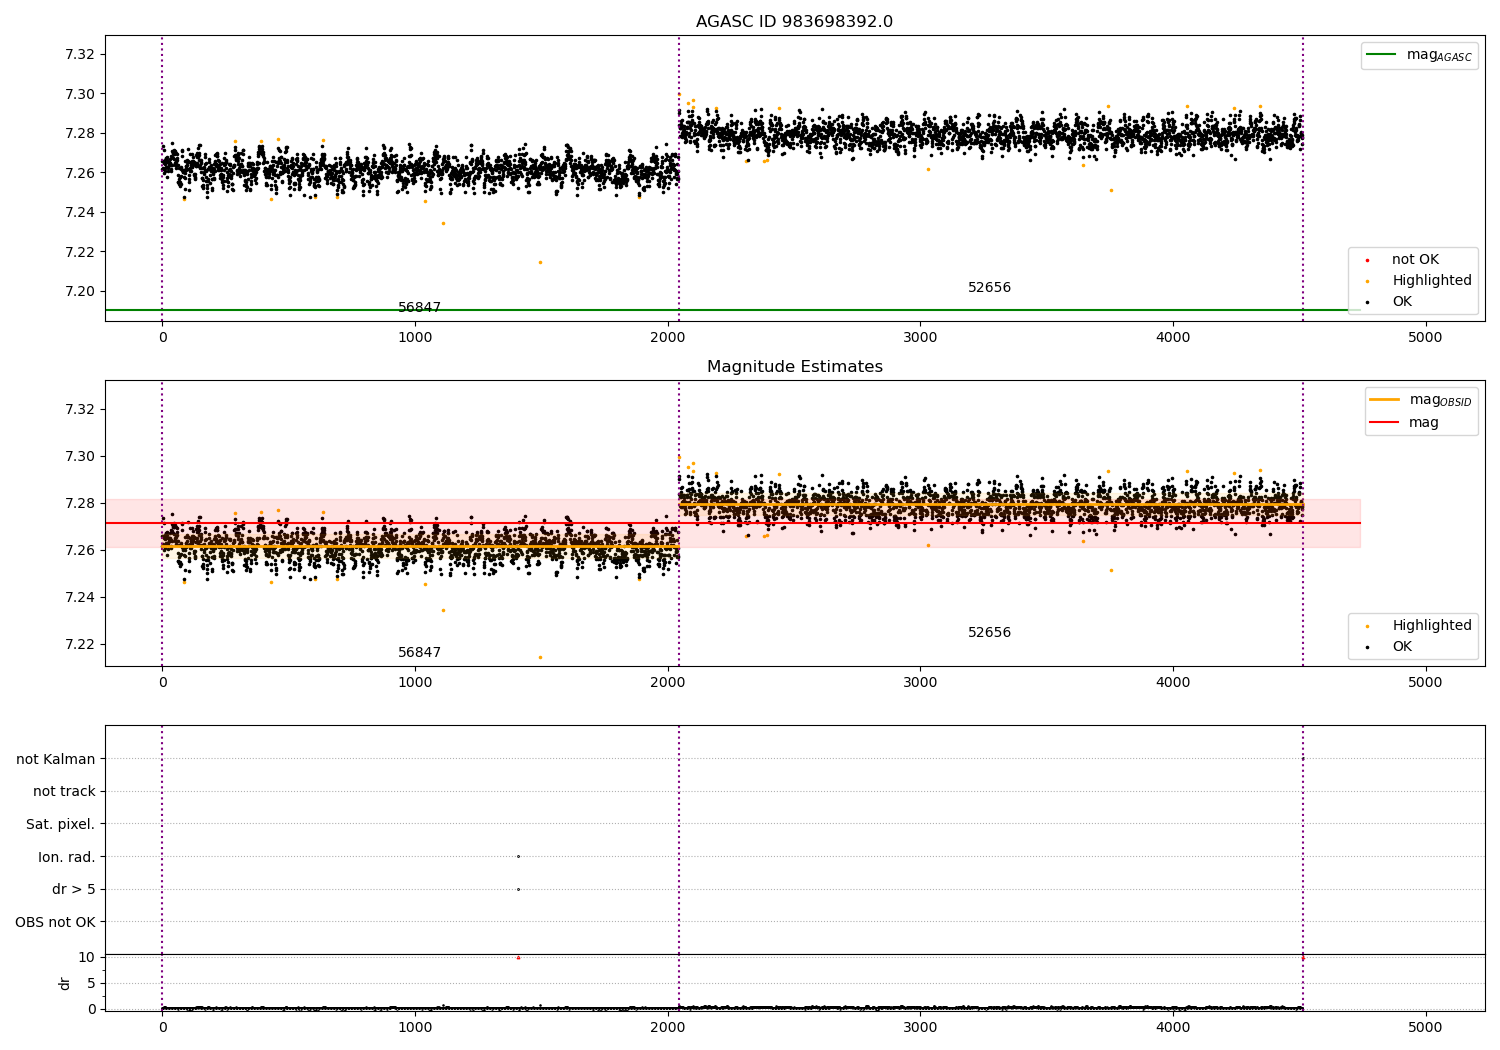
Task: Click the 'mag AGASC' legend label
Action: [1439, 55]
